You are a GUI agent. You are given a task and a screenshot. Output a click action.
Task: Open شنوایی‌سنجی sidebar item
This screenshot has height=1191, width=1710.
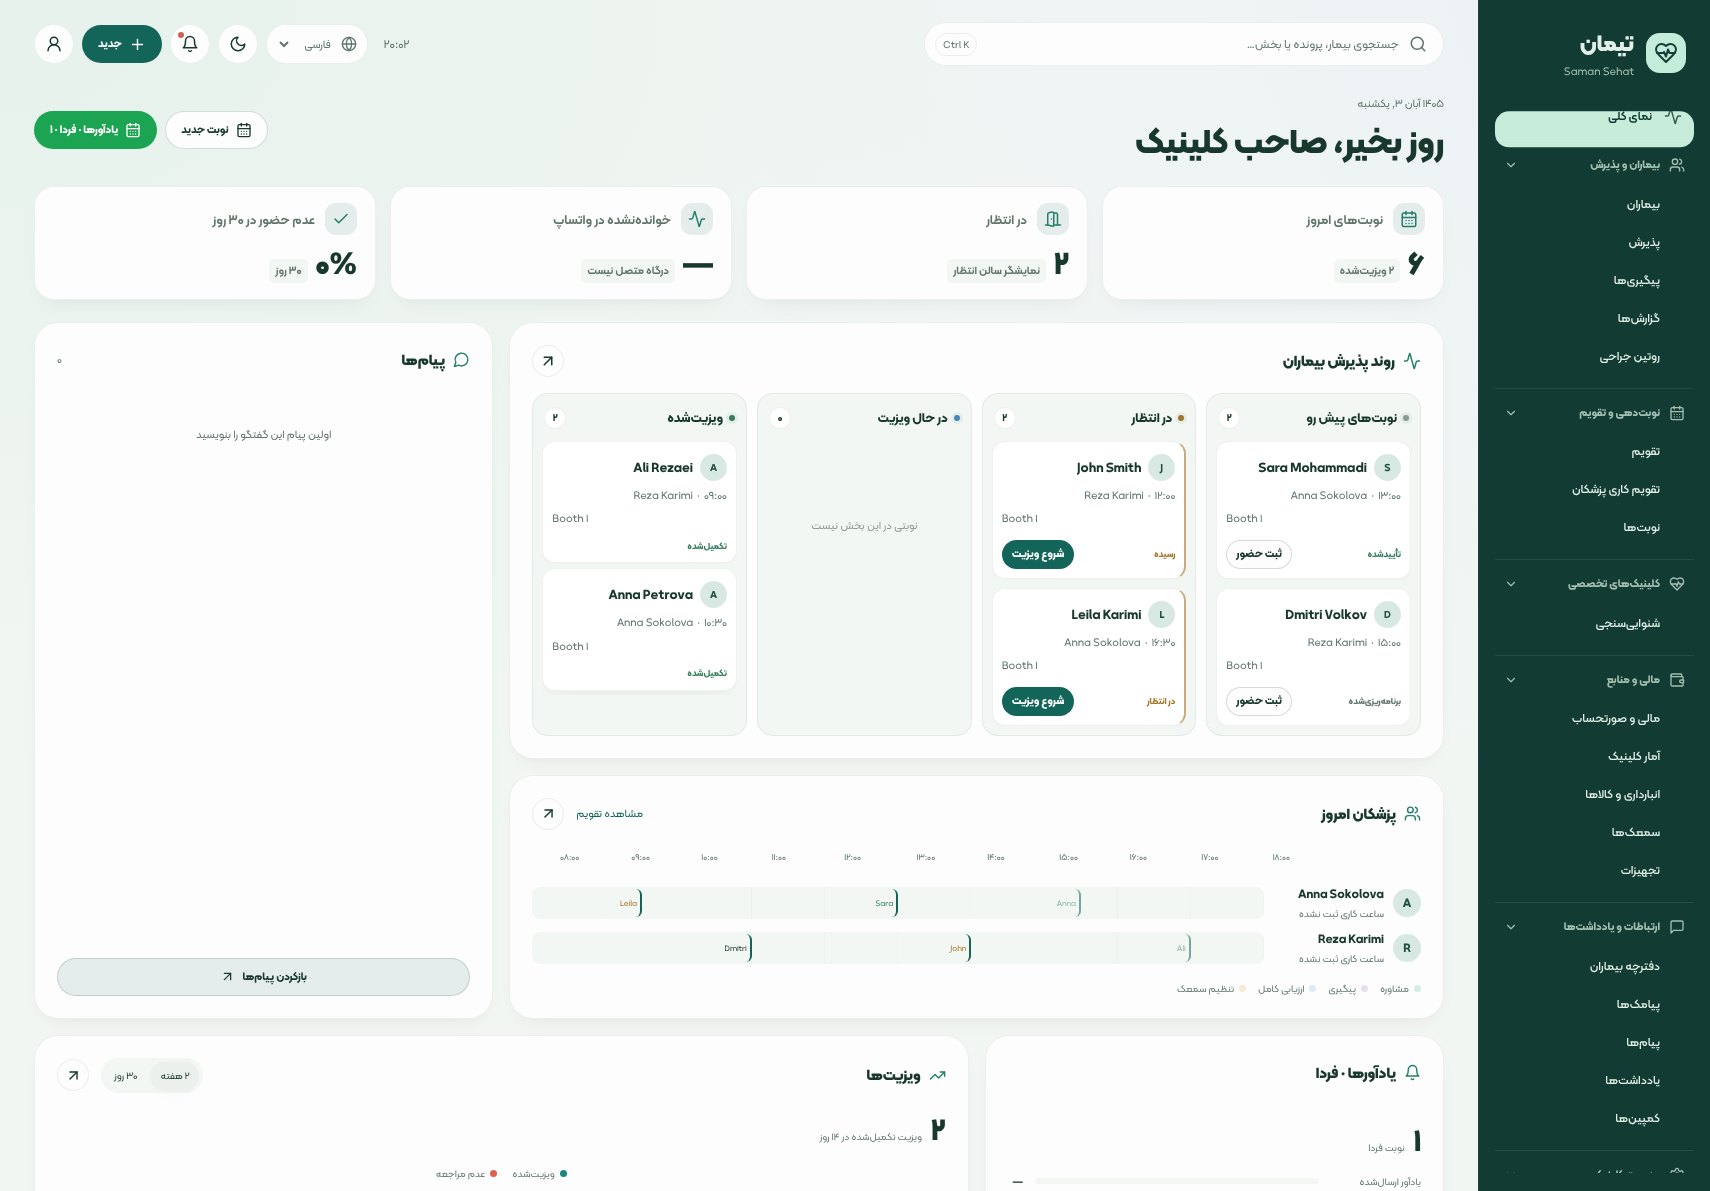click(x=1594, y=624)
